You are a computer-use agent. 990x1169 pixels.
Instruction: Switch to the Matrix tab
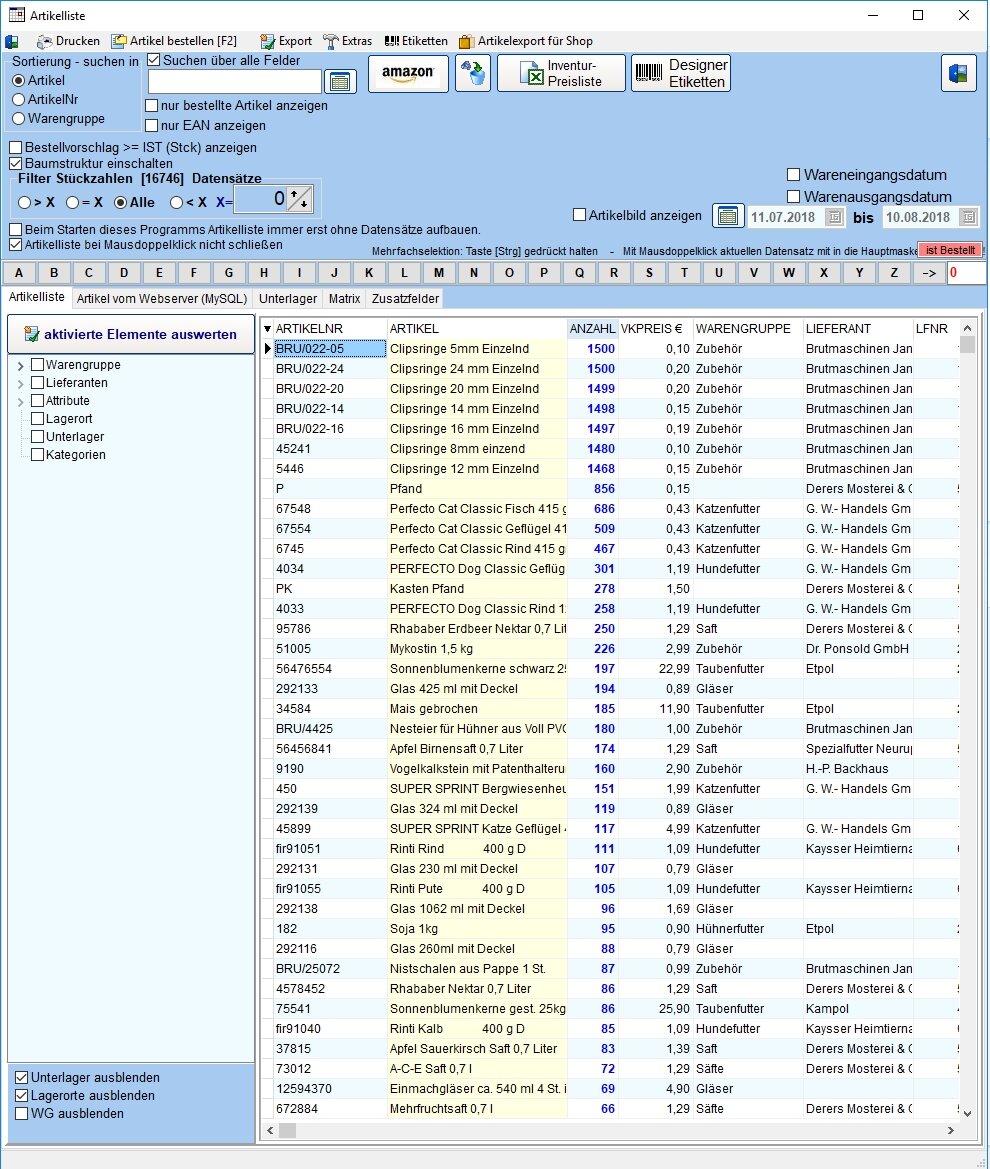(x=344, y=298)
